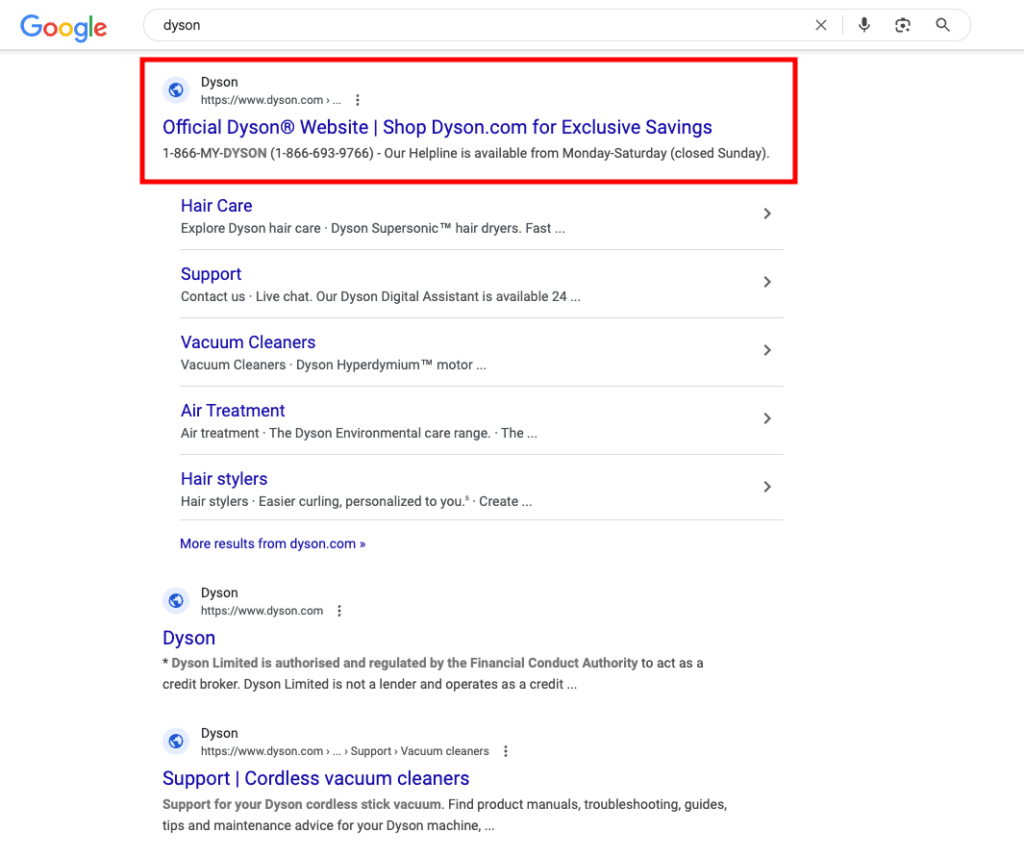1024x857 pixels.
Task: Open the three-dot menu beside dyson.com breadcrumb
Action: [x=357, y=99]
